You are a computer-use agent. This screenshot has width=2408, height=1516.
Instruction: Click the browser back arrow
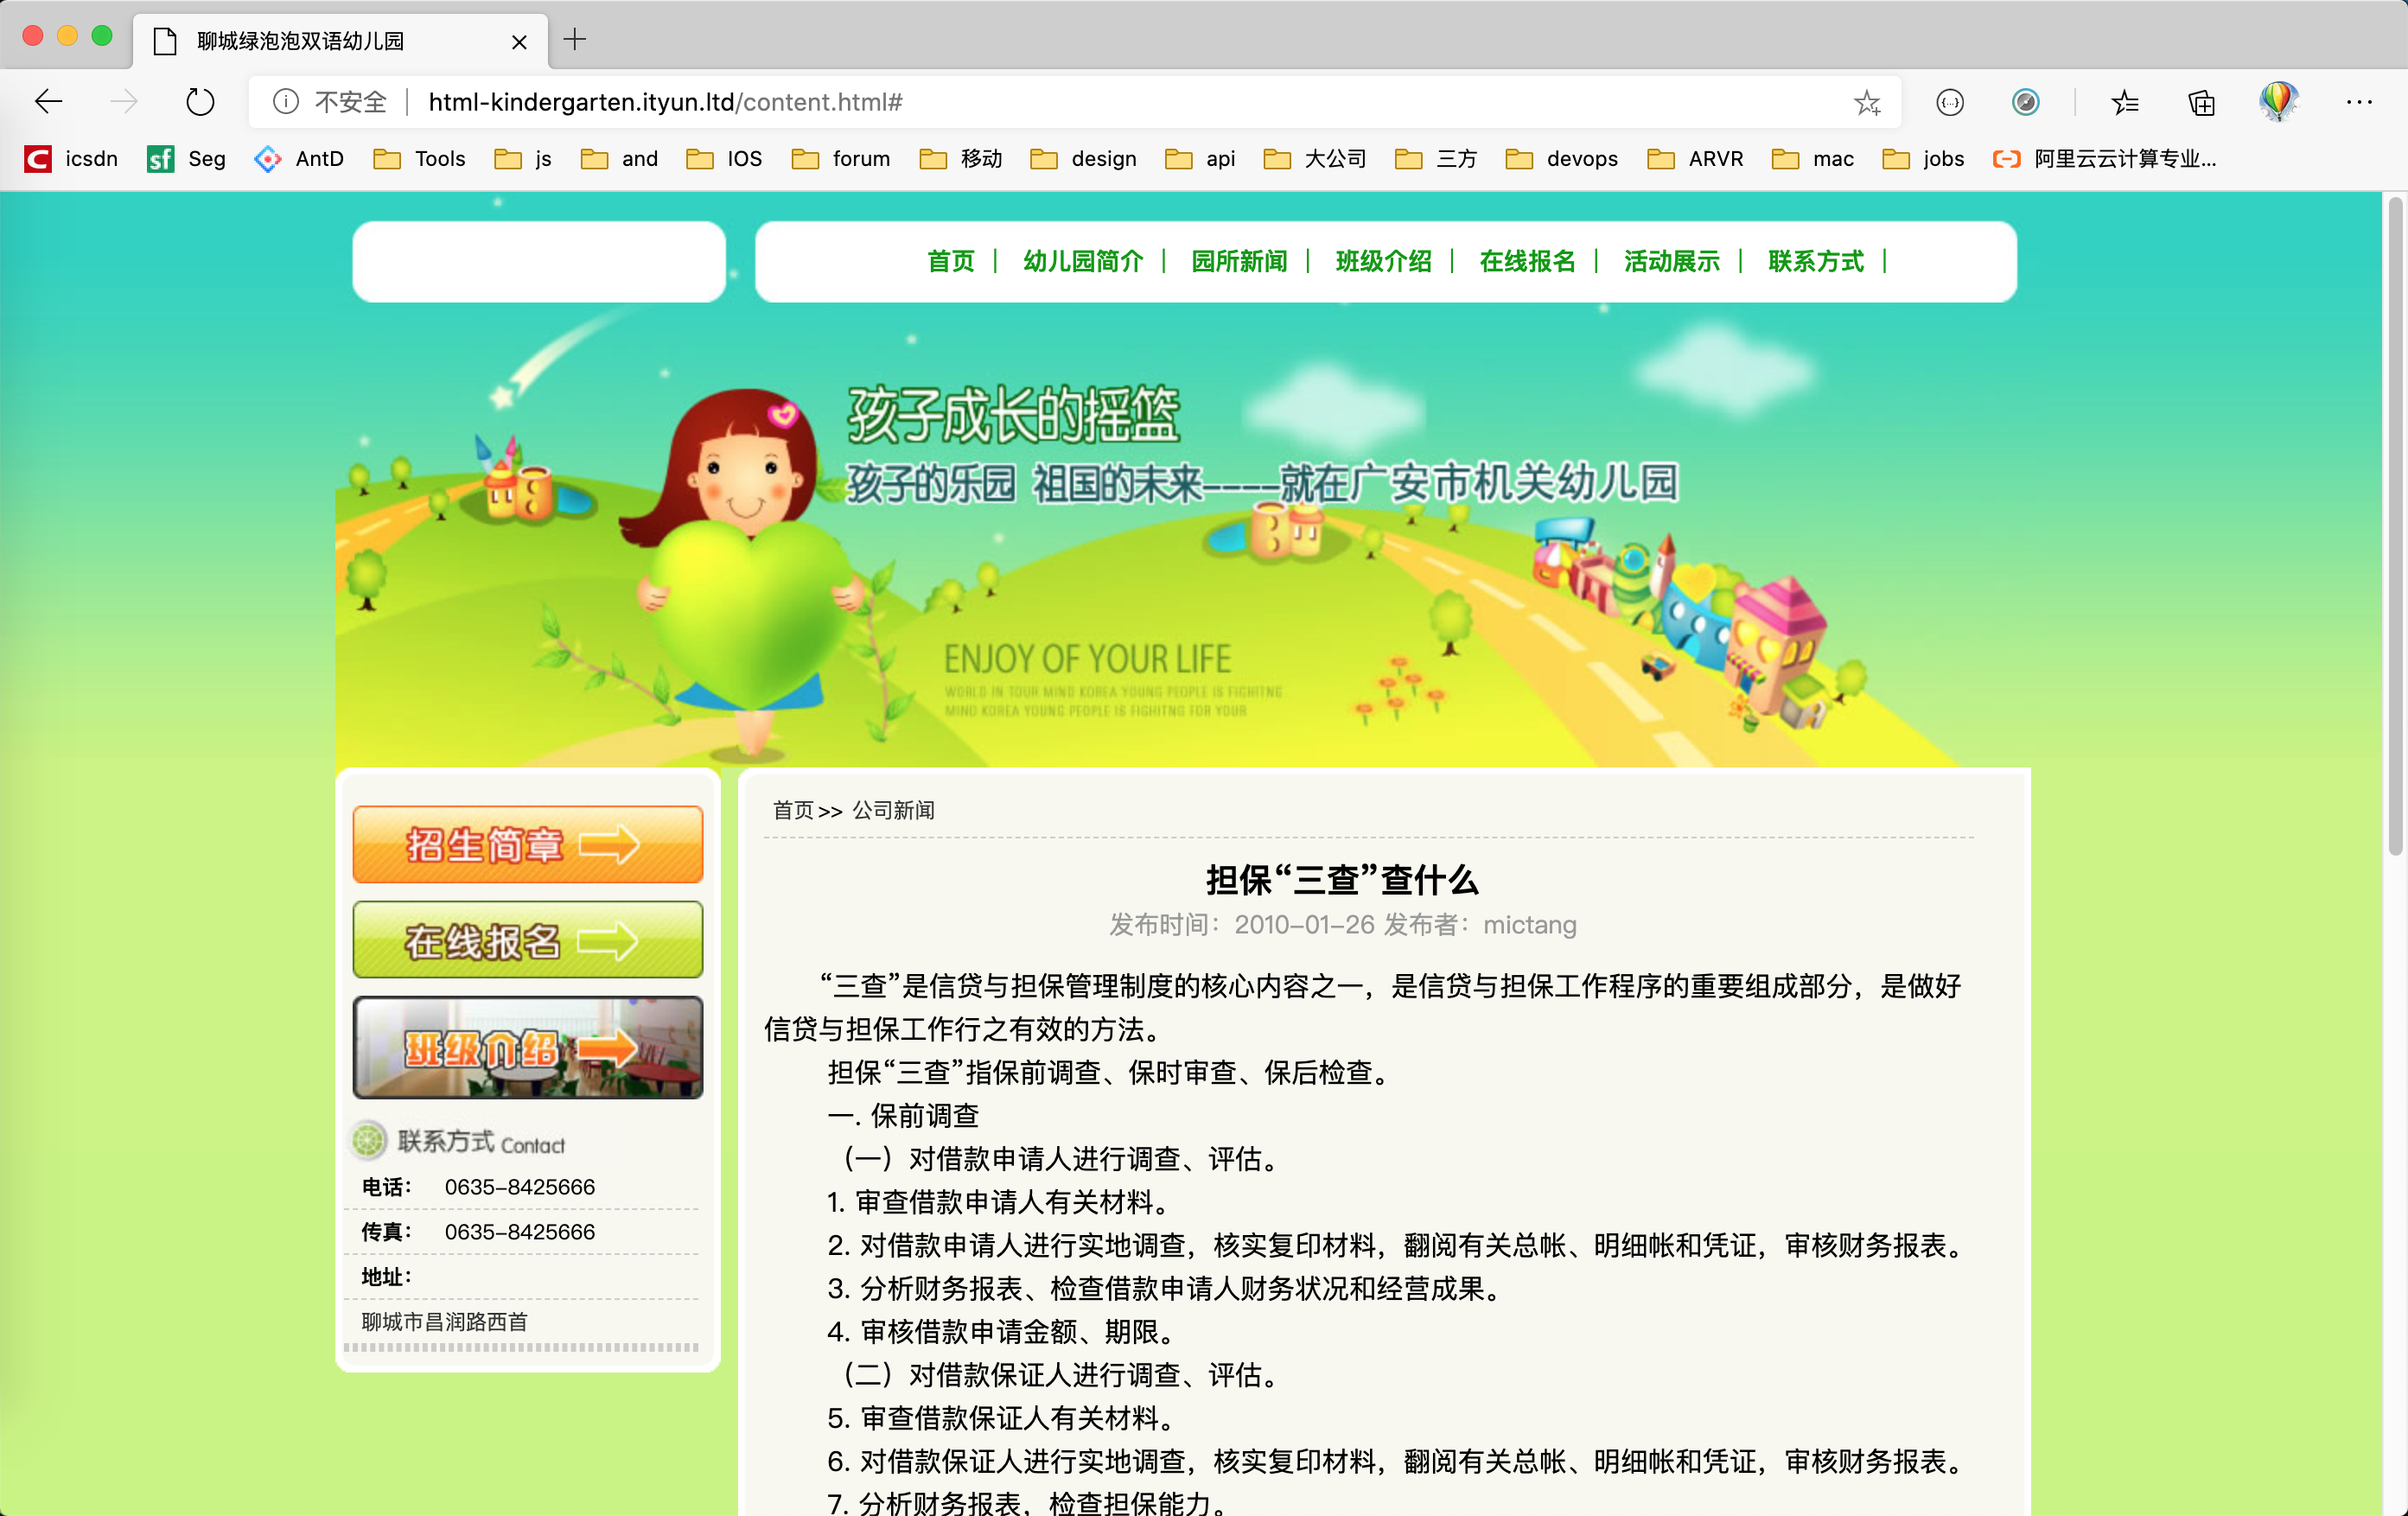[48, 102]
